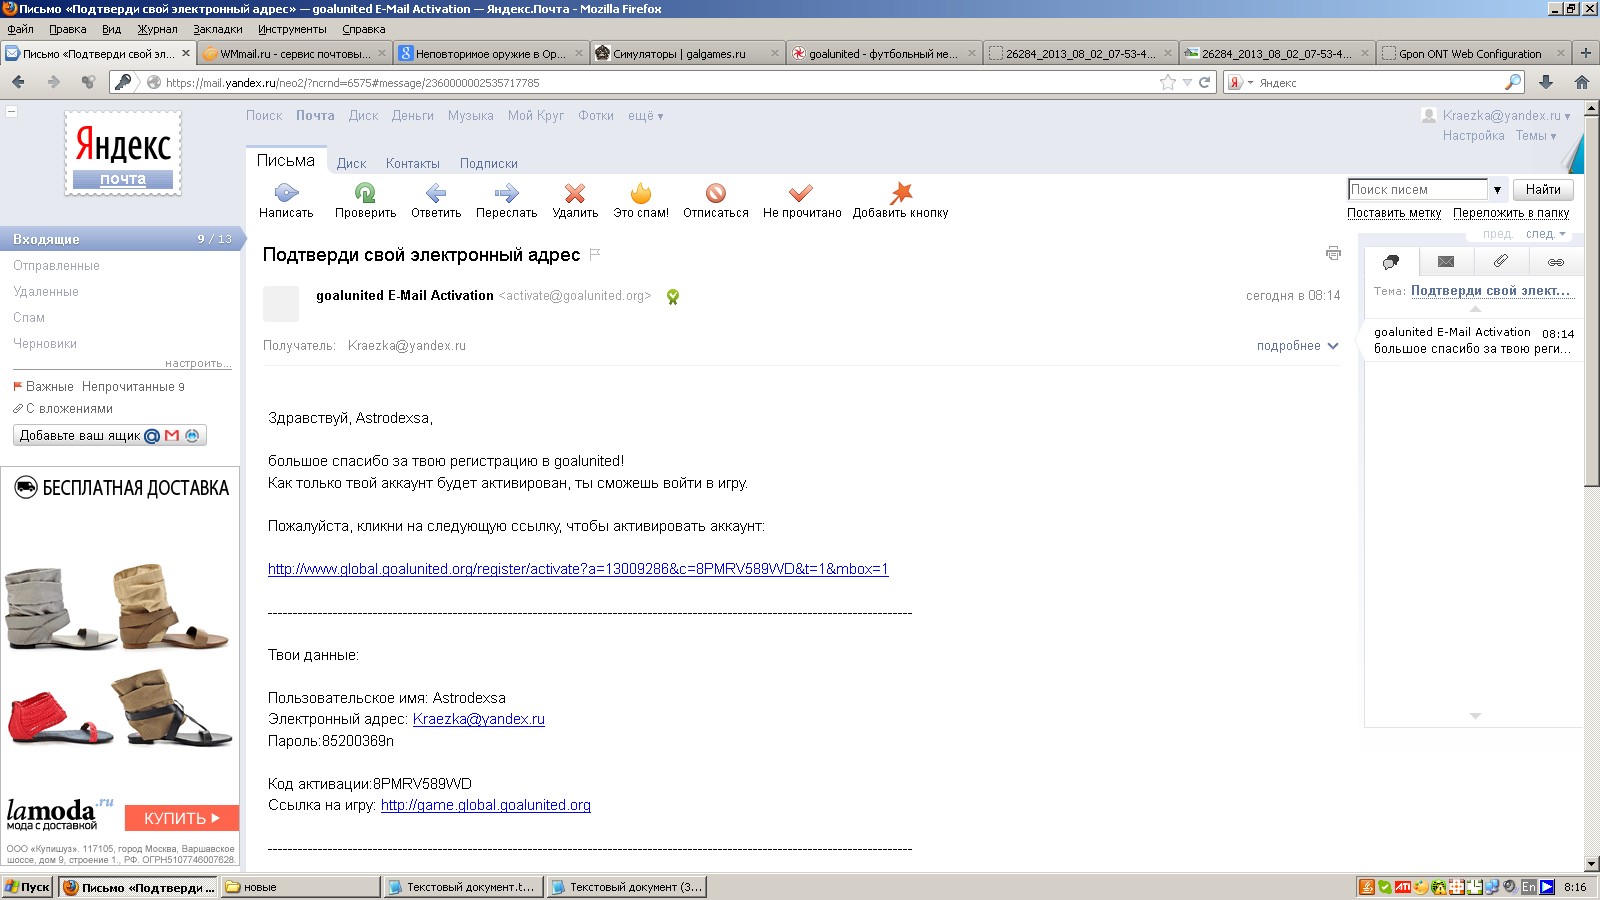Click the Проверить refresh mail icon
Image resolution: width=1600 pixels, height=900 pixels.
coord(365,192)
